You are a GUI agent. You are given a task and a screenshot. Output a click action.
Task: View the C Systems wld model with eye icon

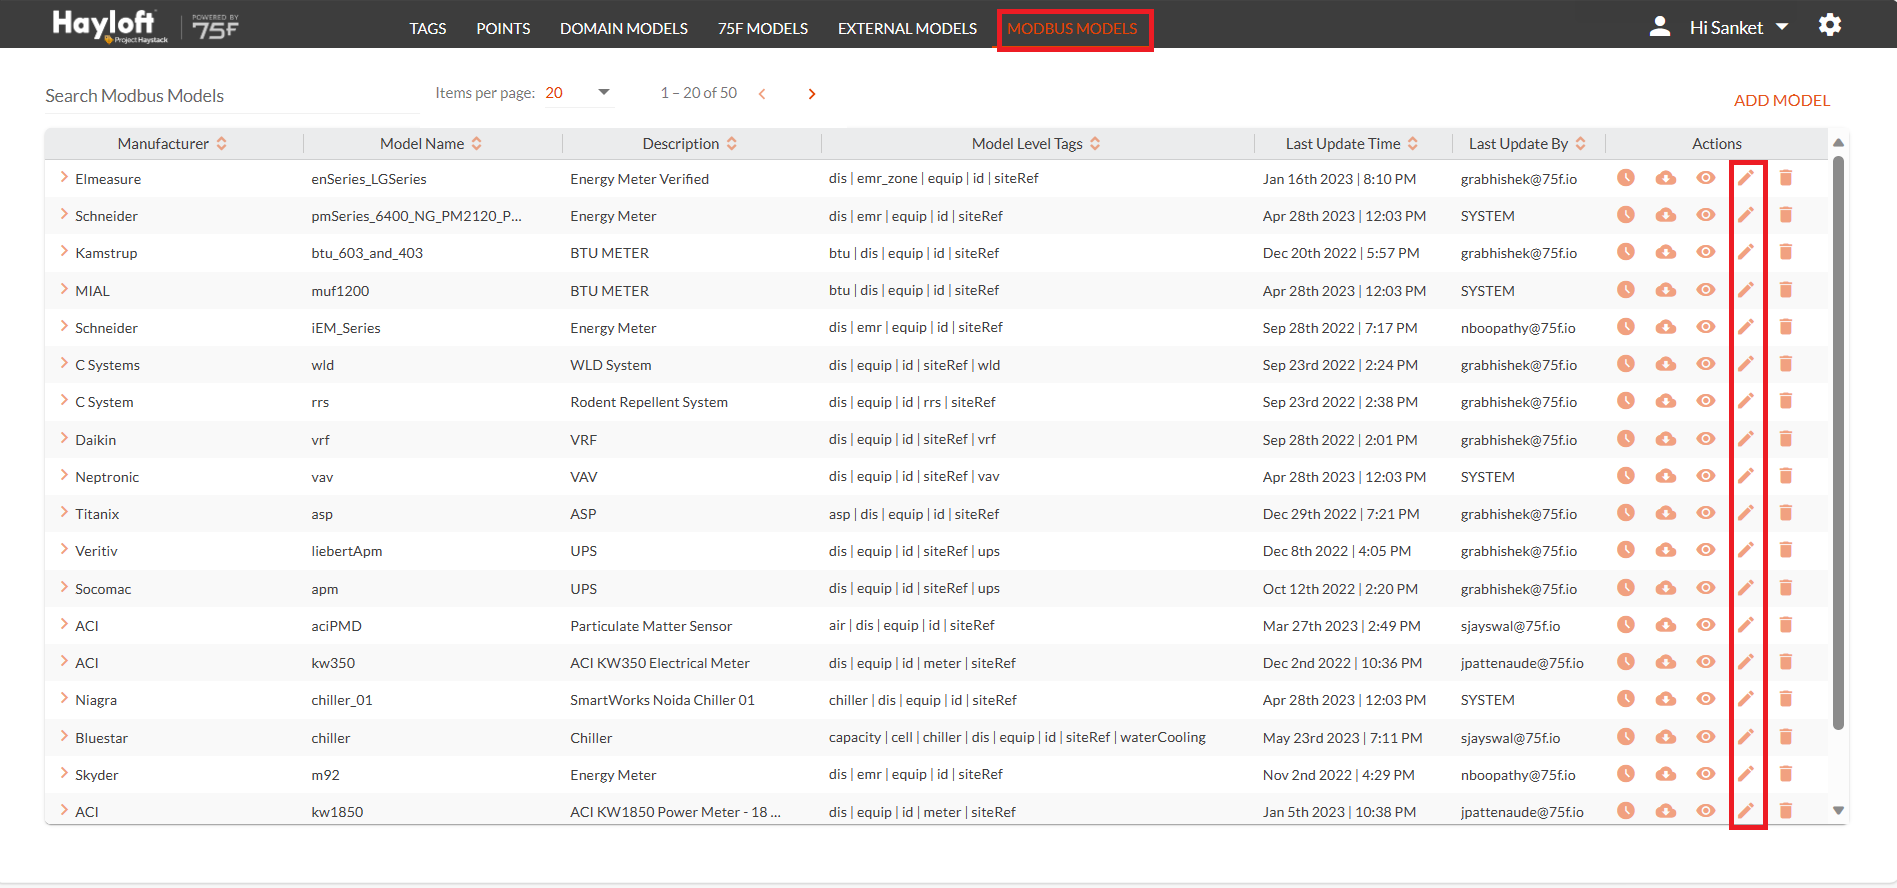click(x=1706, y=364)
